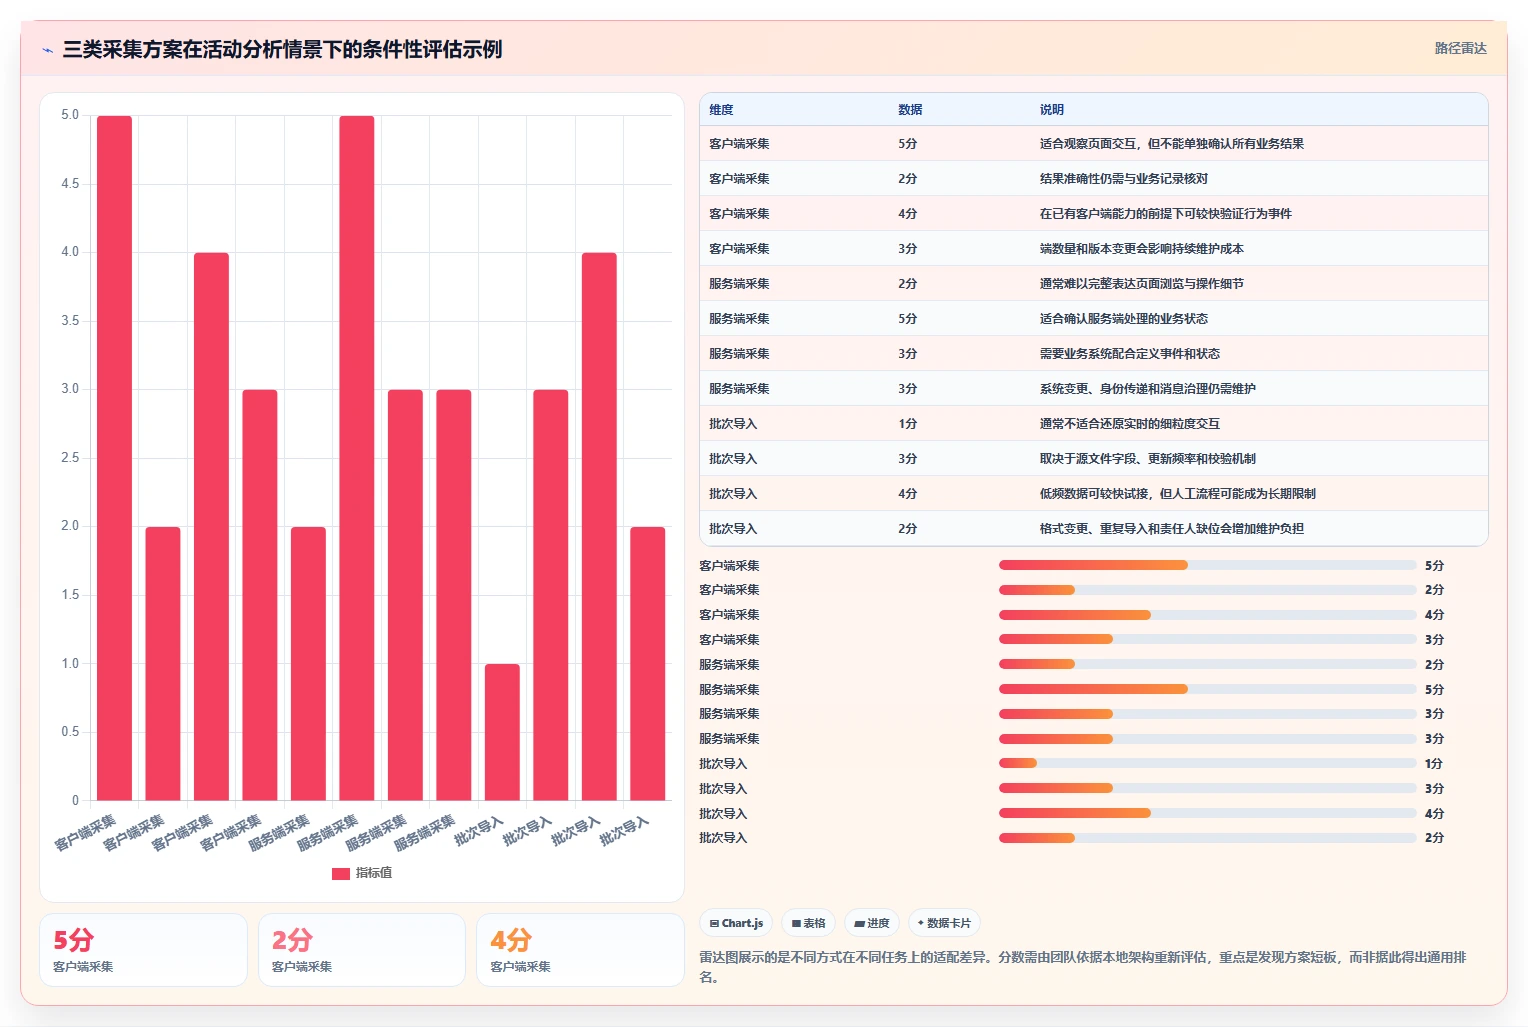Select row 低频数据可较快试接，但人工流程可能成为长期限制
The height and width of the screenshot is (1027, 1528).
[1093, 493]
